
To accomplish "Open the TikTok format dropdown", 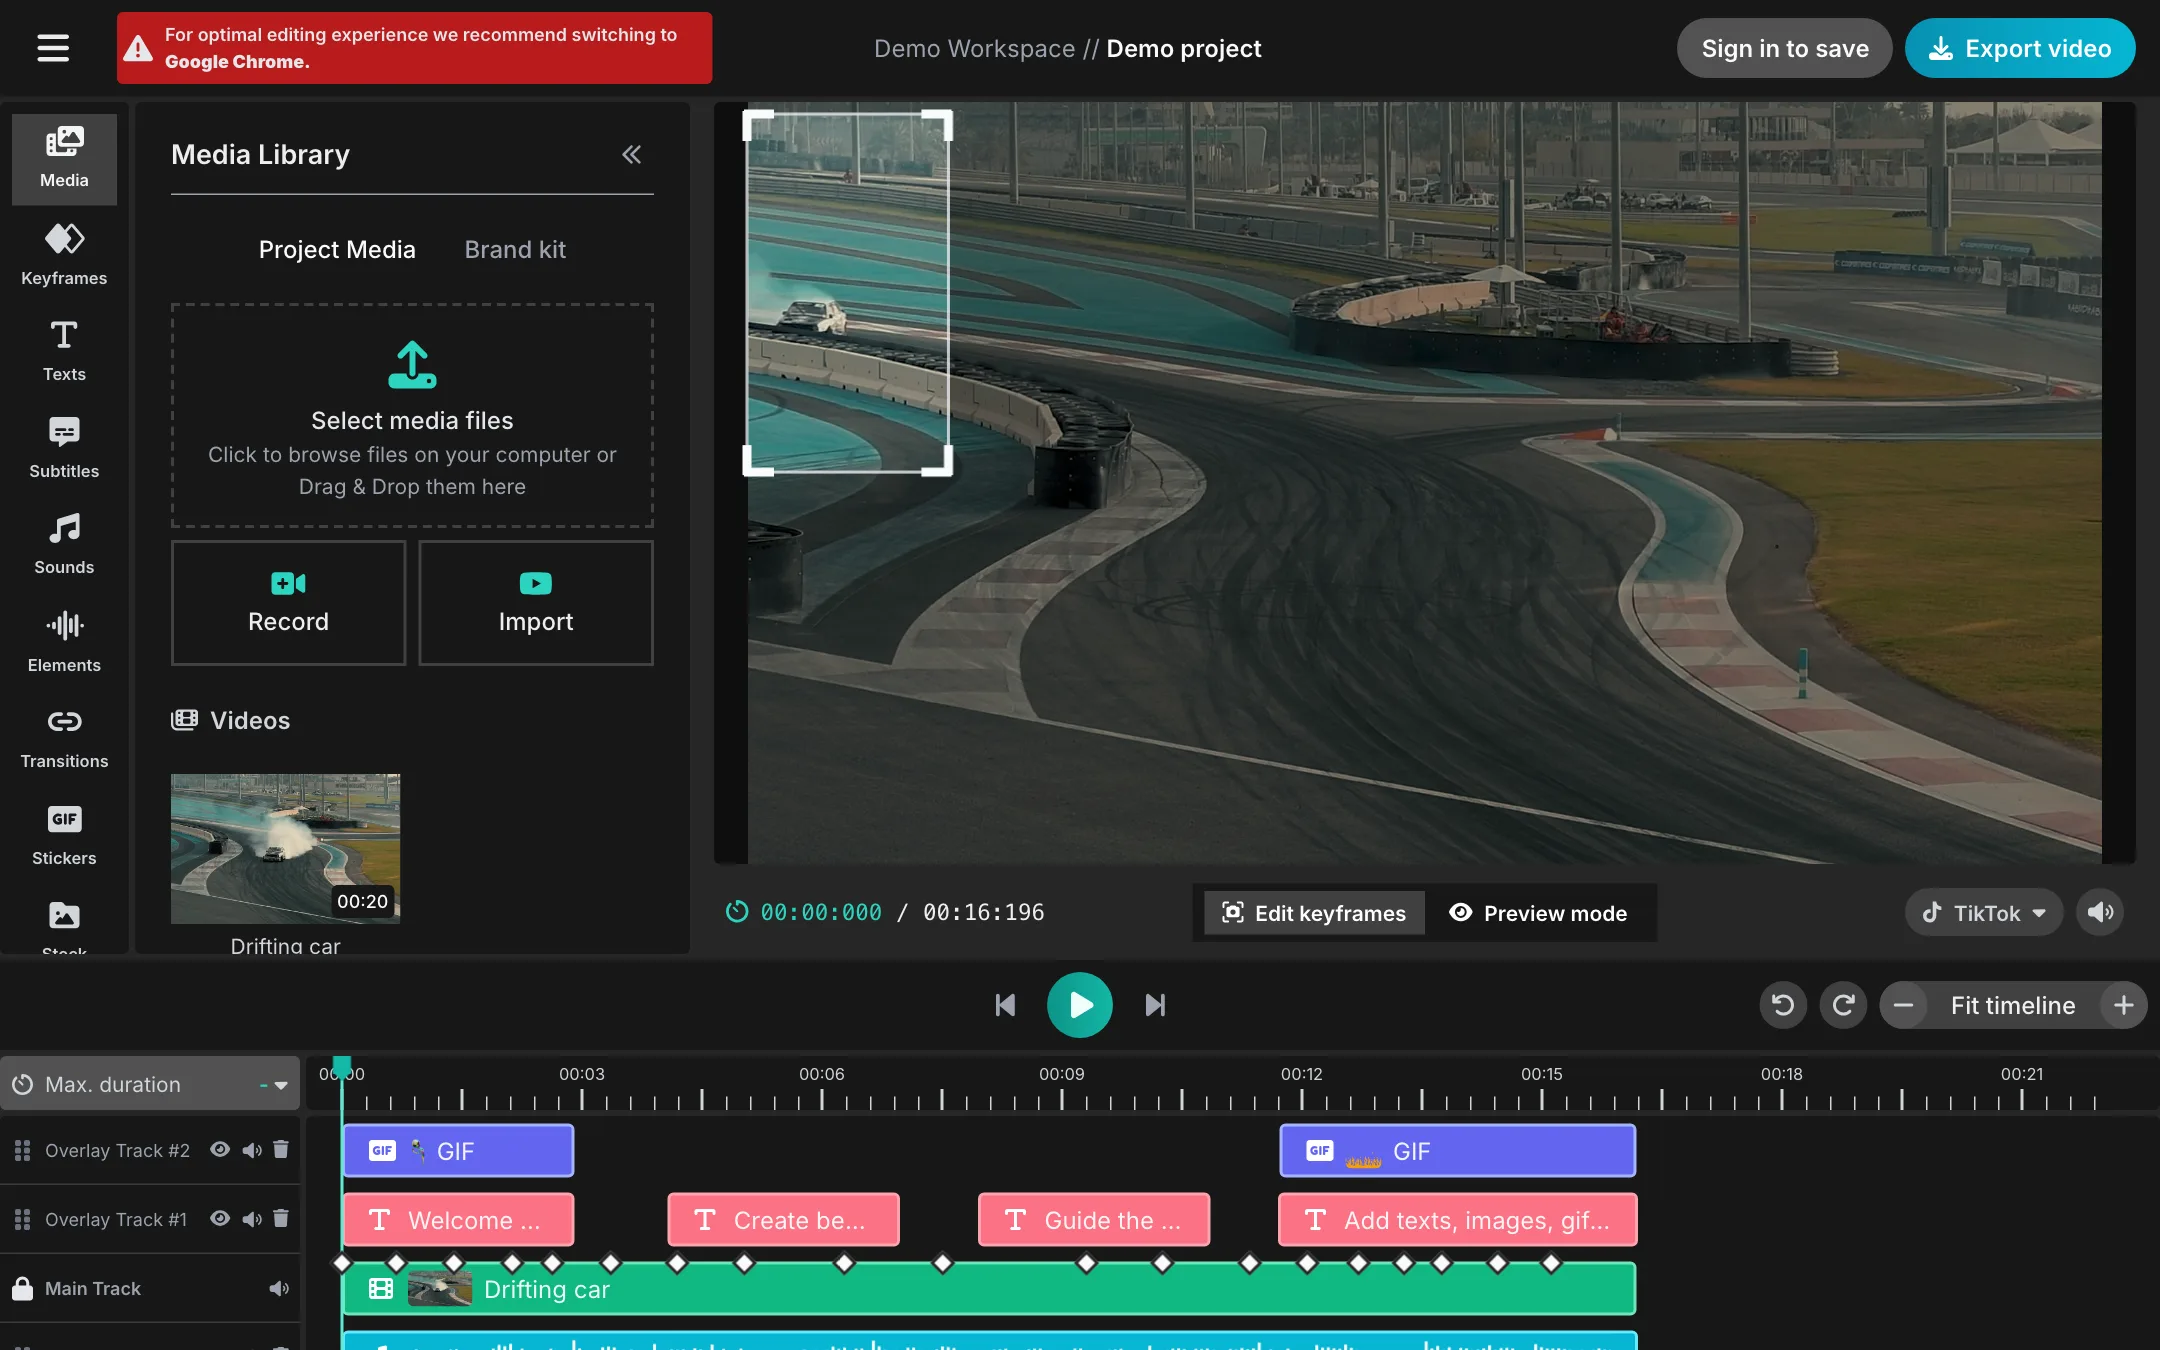I will pos(1985,912).
